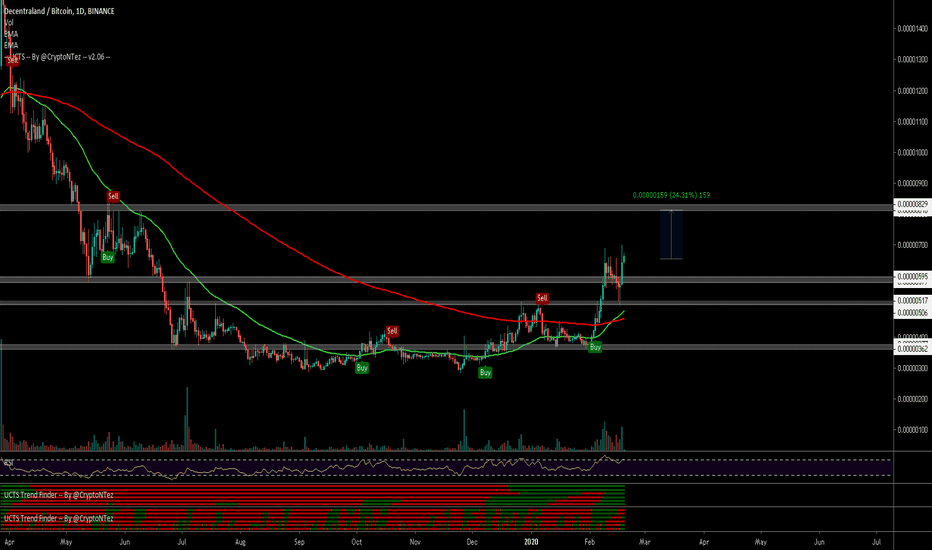The width and height of the screenshot is (932, 550).
Task: Click the 0.00000900 price scale value
Action: click(912, 184)
